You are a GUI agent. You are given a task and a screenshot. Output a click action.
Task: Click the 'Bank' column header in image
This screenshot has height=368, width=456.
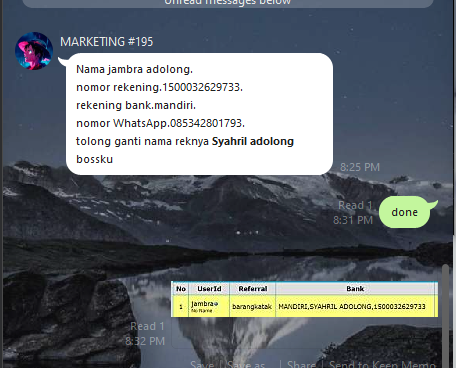point(355,289)
